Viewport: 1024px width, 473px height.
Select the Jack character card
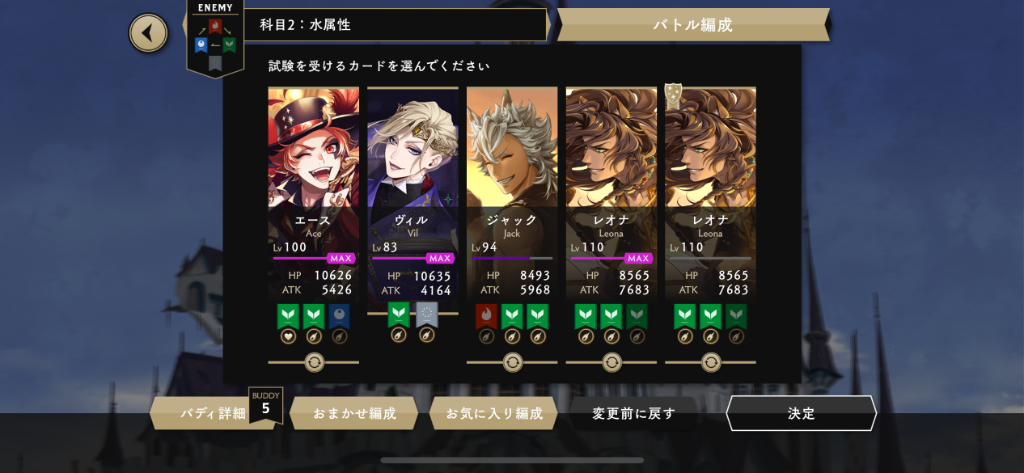click(512, 193)
